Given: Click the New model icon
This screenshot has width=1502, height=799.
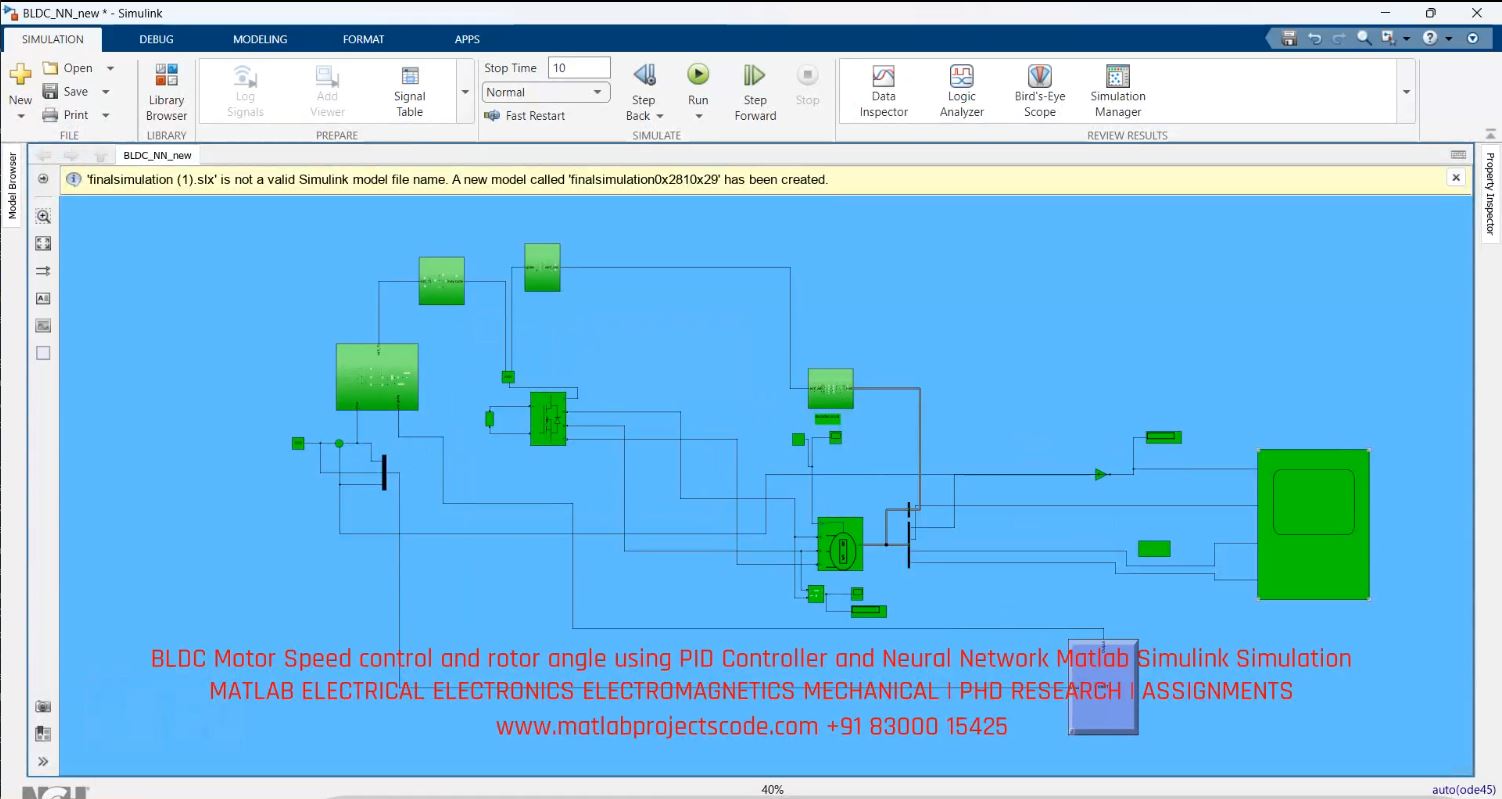Looking at the screenshot, I should (x=20, y=76).
